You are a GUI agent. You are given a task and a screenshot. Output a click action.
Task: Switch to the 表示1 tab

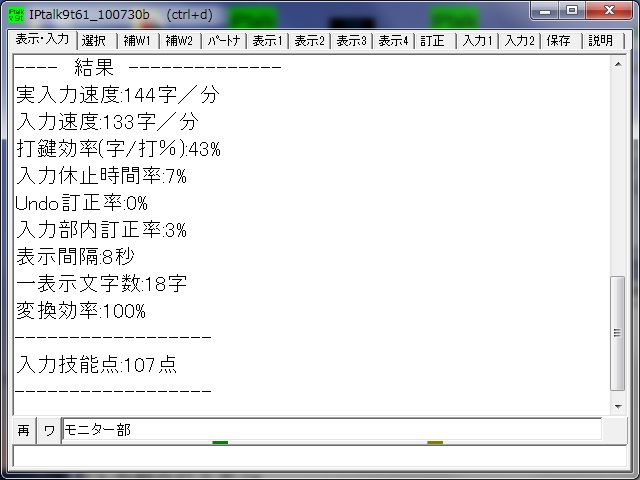(x=267, y=41)
